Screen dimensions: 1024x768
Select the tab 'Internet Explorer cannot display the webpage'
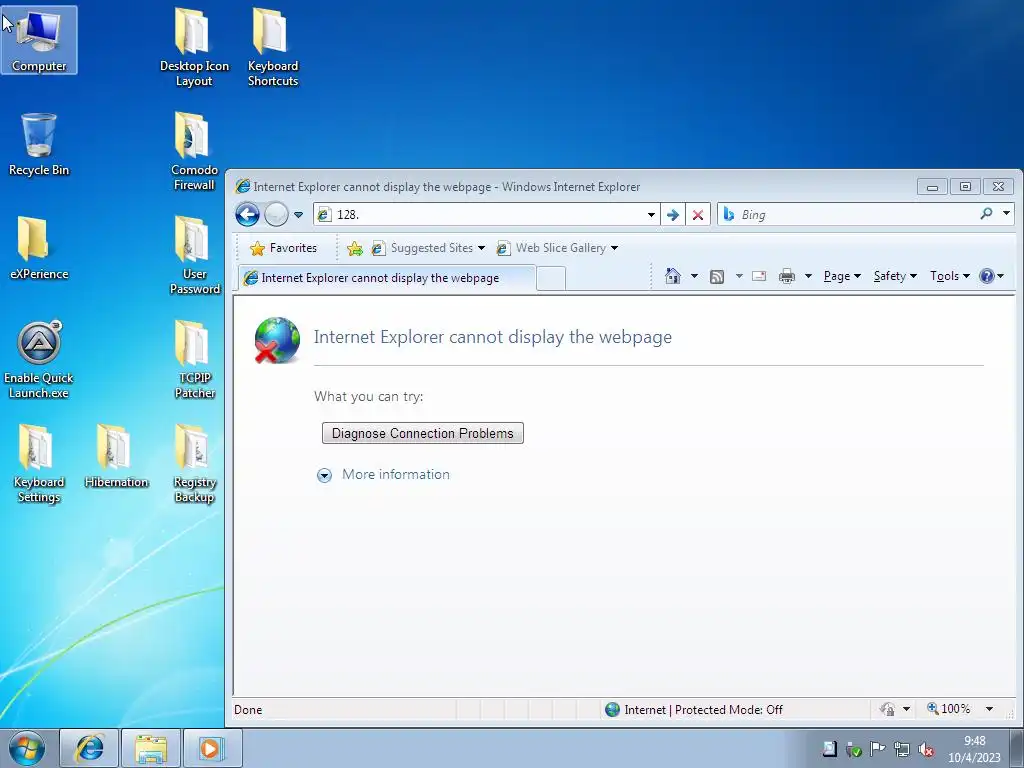coord(387,278)
